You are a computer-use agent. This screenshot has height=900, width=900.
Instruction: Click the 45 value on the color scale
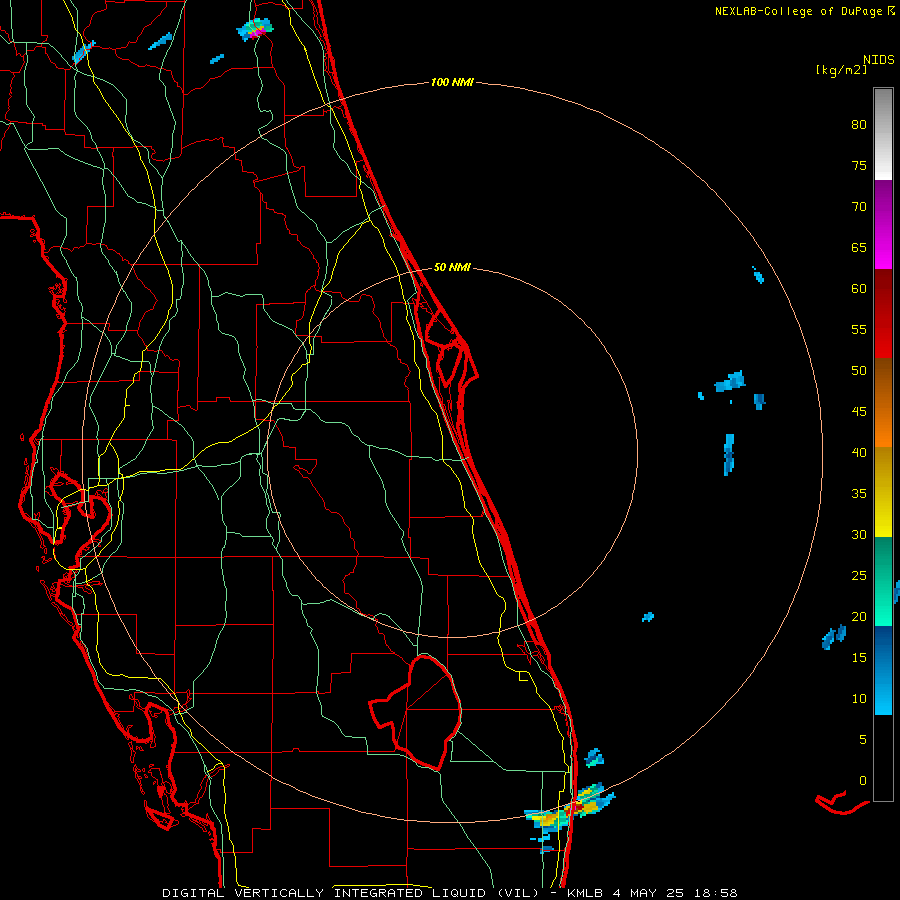pyautogui.click(x=859, y=412)
